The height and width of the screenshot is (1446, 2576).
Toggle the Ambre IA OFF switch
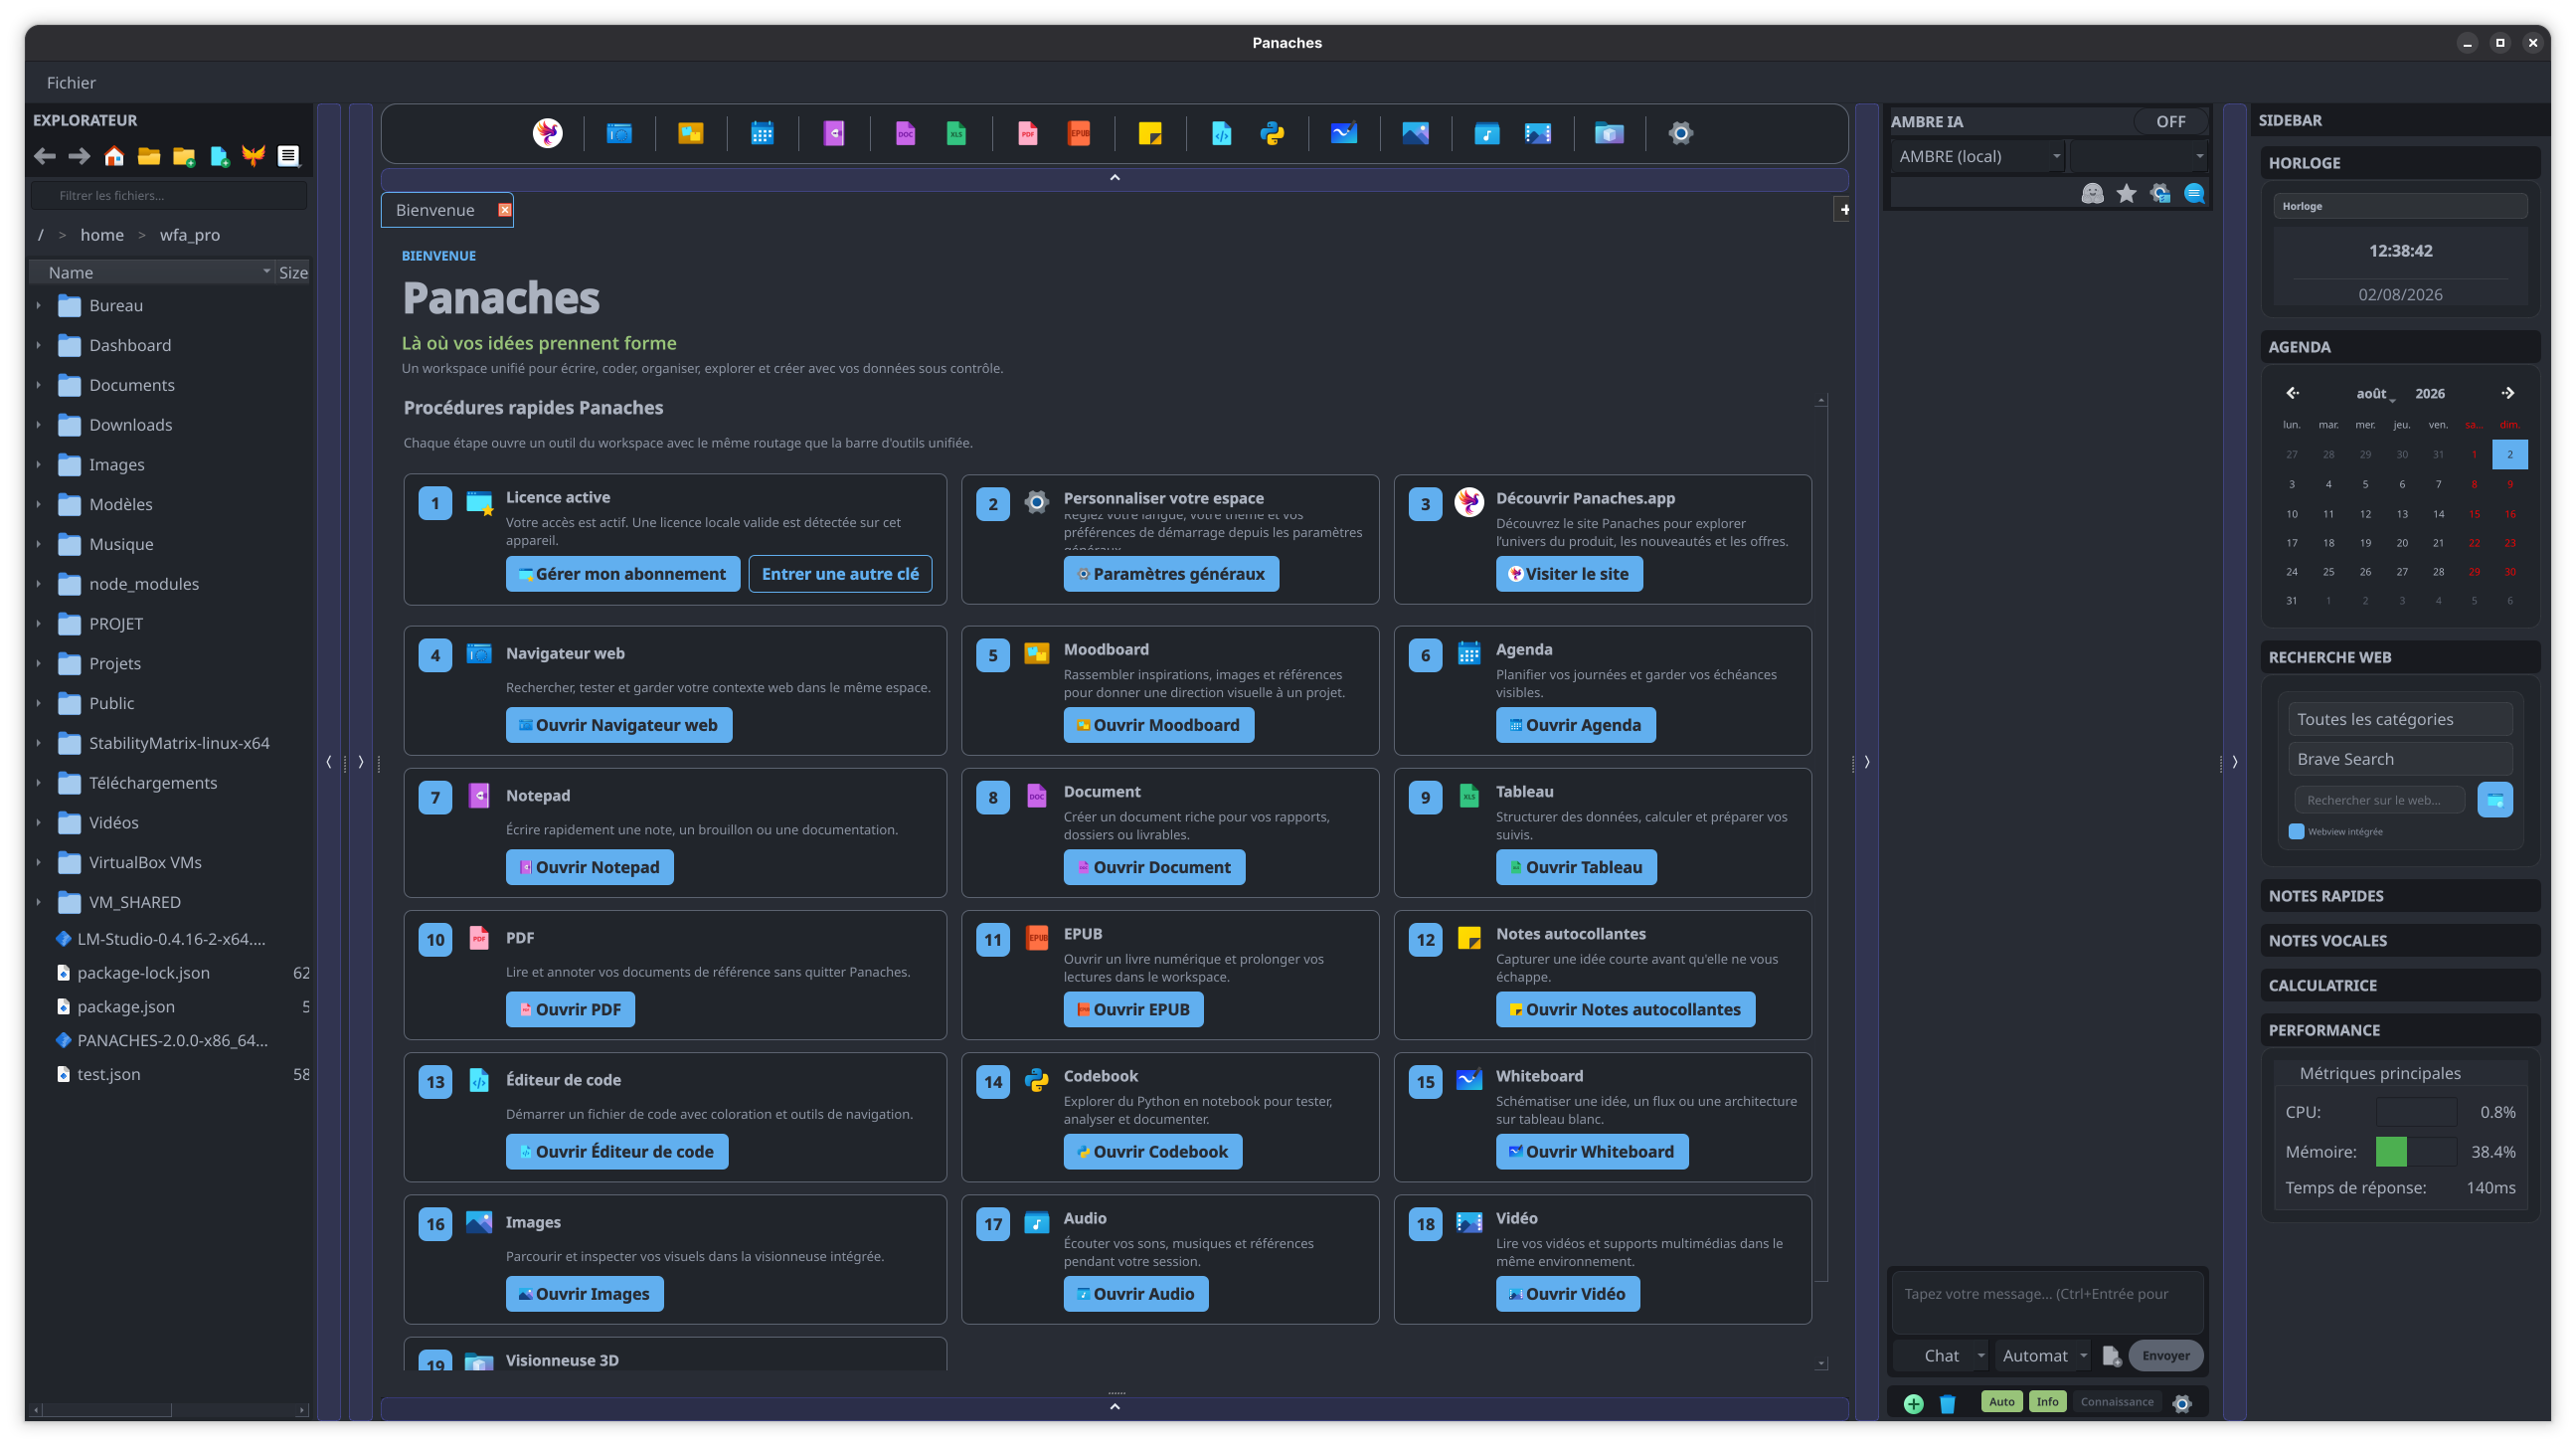click(x=2170, y=121)
